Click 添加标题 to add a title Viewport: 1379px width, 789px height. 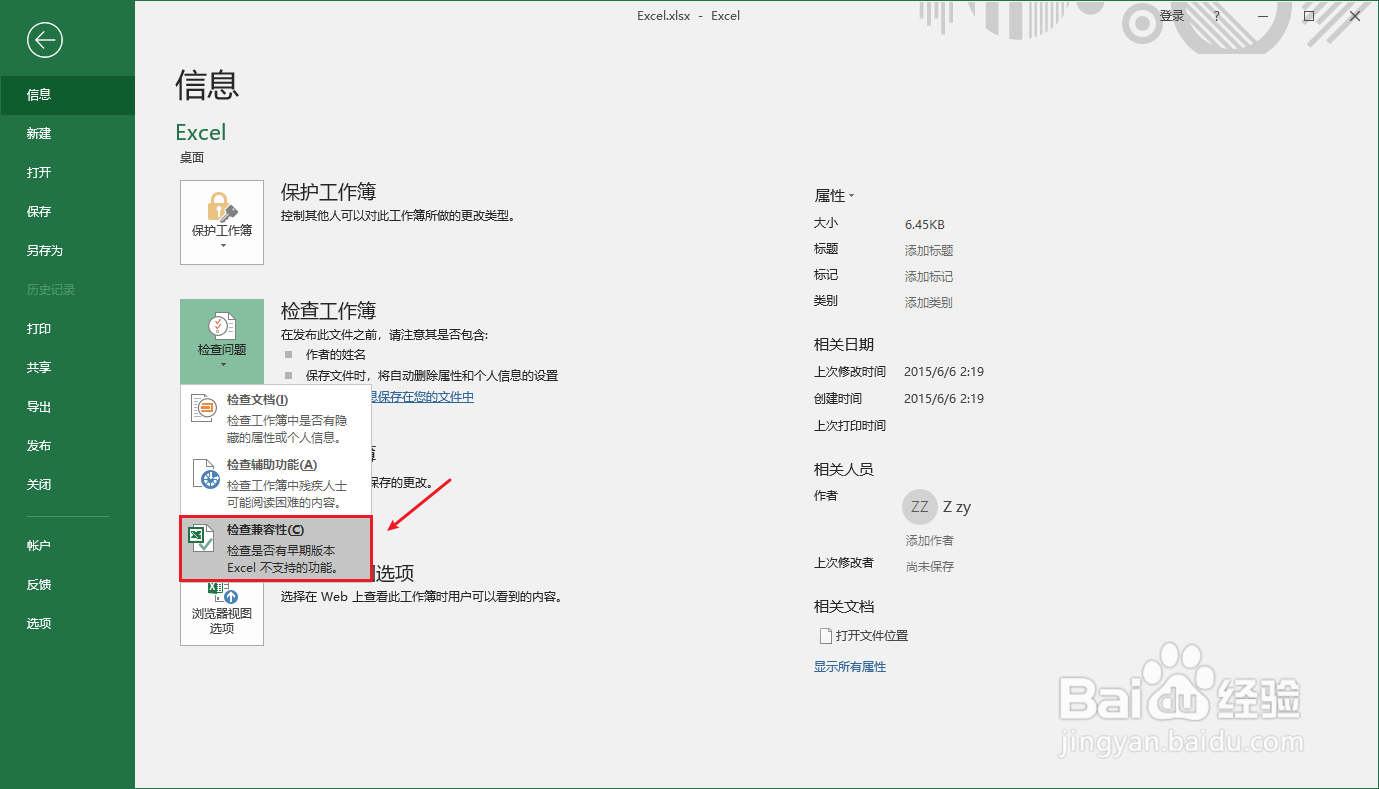coord(929,251)
